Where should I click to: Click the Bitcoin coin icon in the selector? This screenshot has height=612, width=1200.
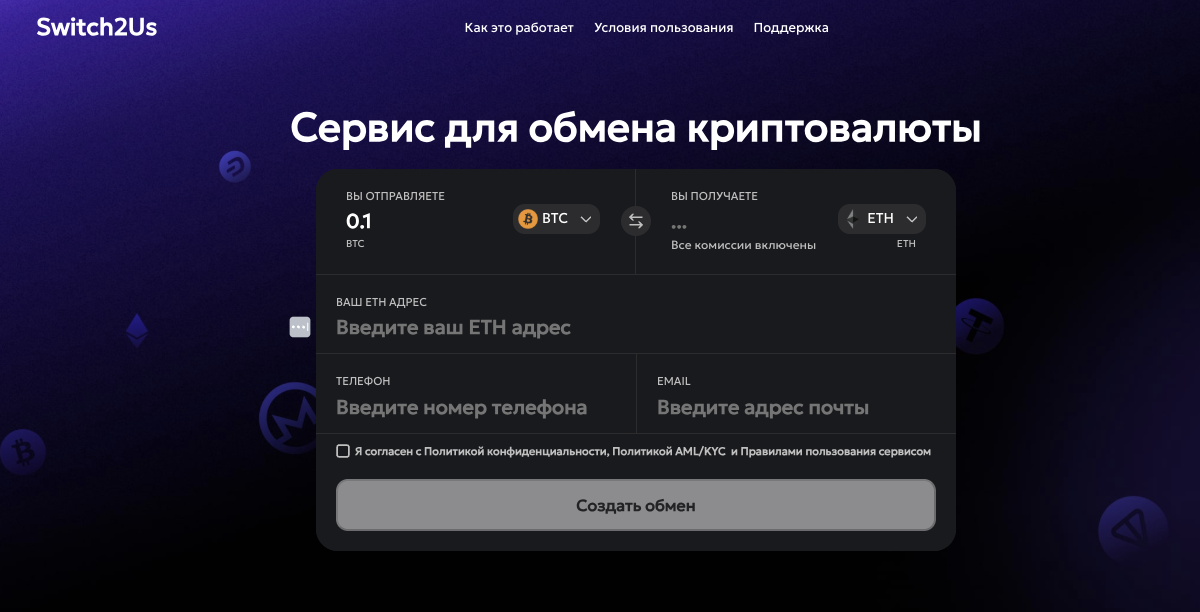[x=528, y=219]
